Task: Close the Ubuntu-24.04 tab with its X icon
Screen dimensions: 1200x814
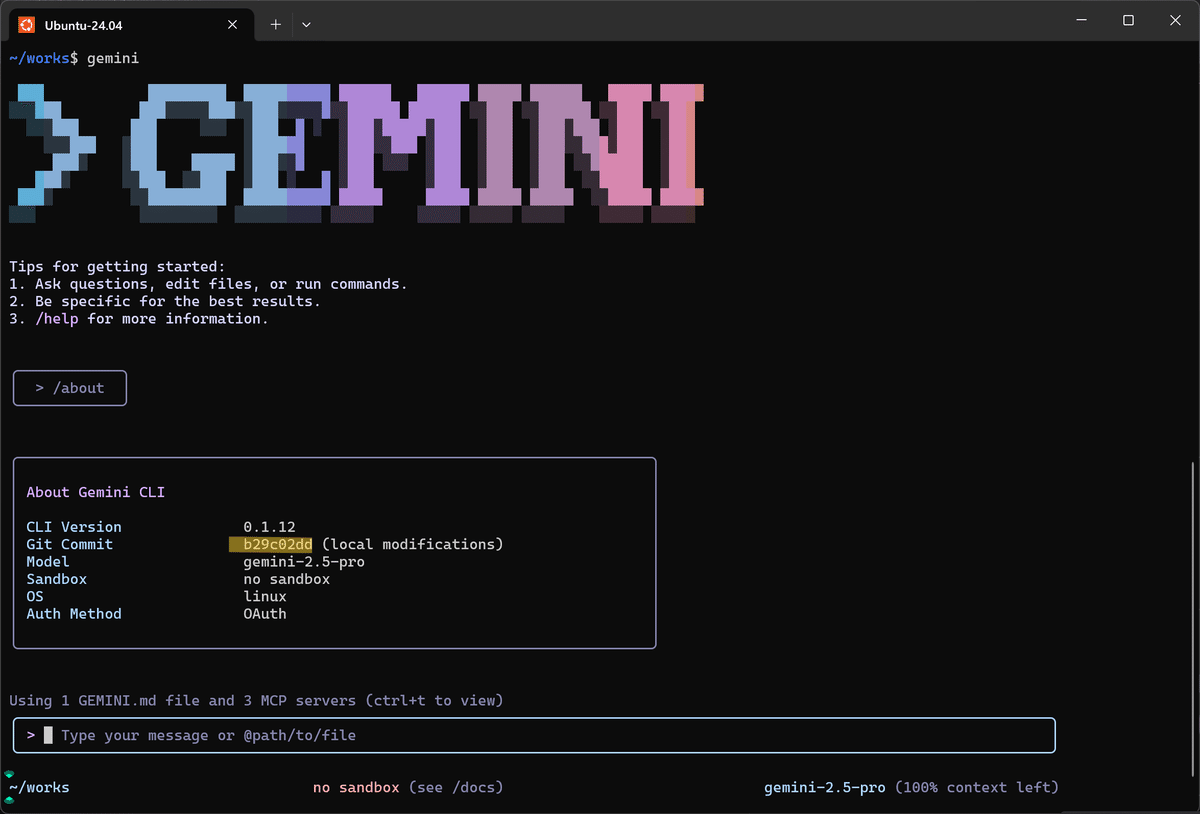Action: click(232, 24)
